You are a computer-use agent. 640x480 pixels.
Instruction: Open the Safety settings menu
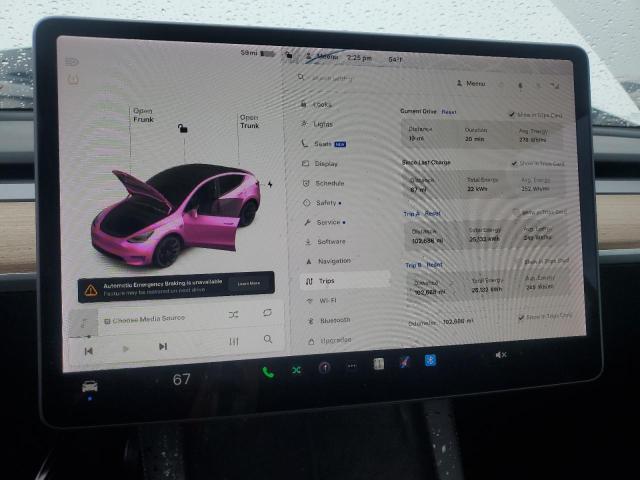coord(322,203)
